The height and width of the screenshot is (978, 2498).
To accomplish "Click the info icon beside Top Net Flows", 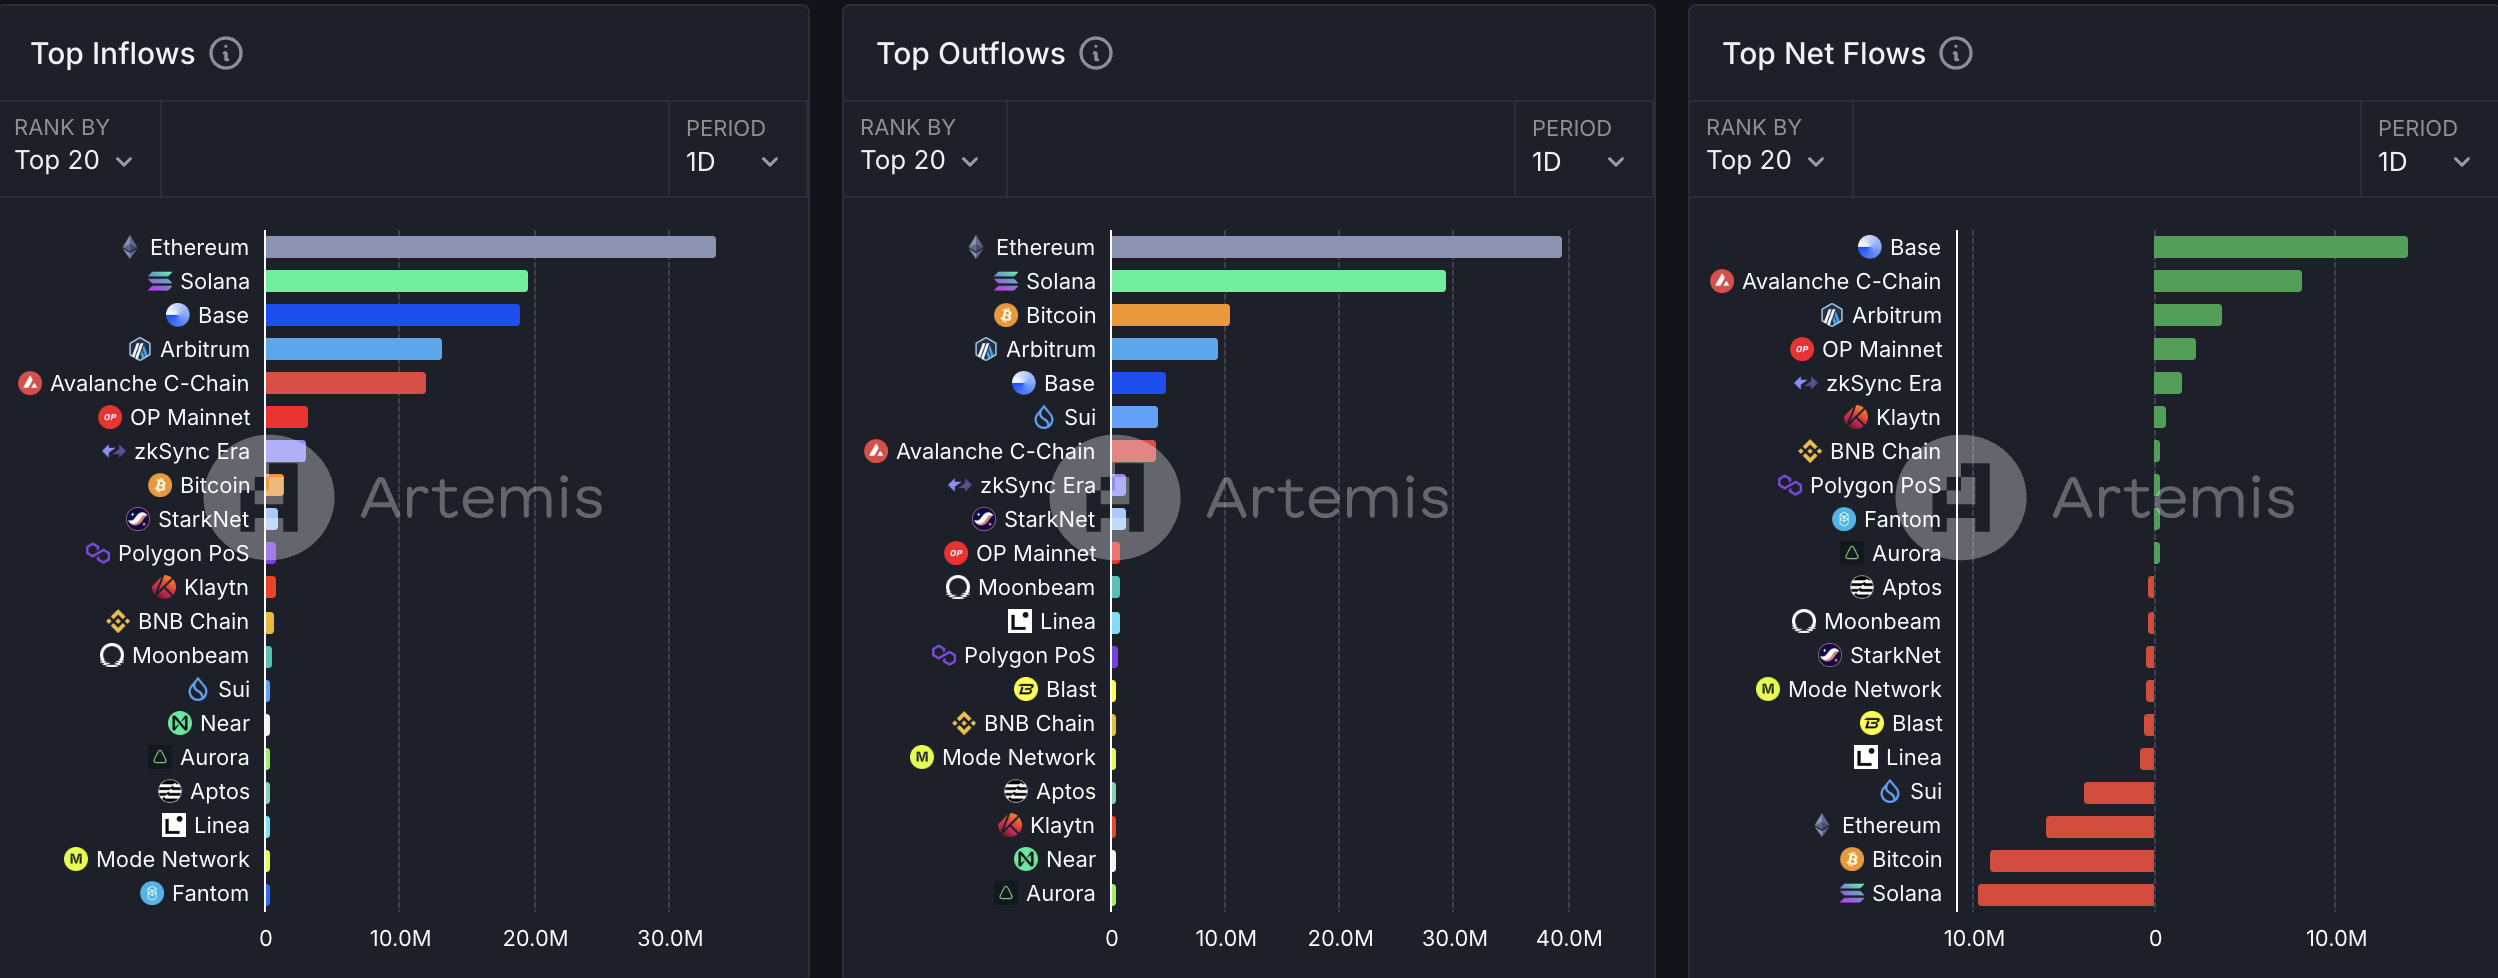I will pyautogui.click(x=1956, y=53).
